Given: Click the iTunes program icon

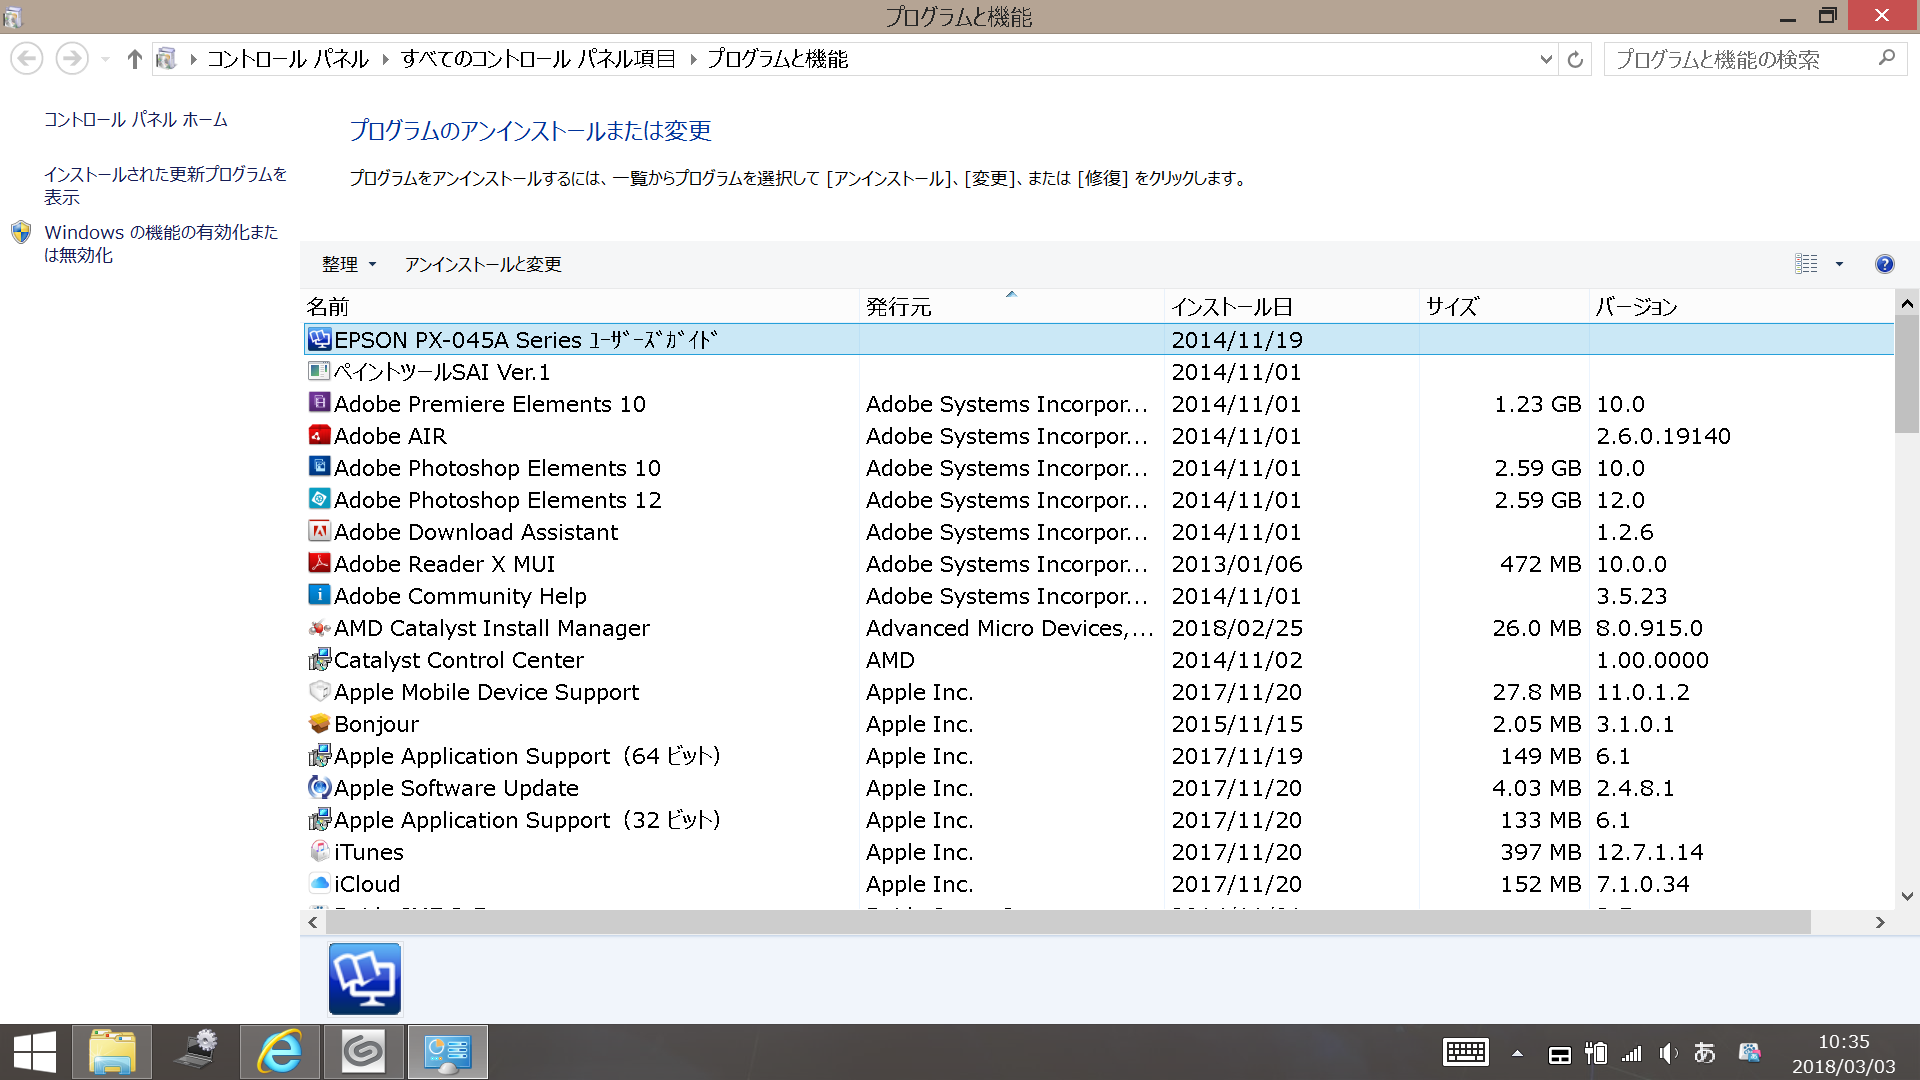Looking at the screenshot, I should tap(319, 851).
